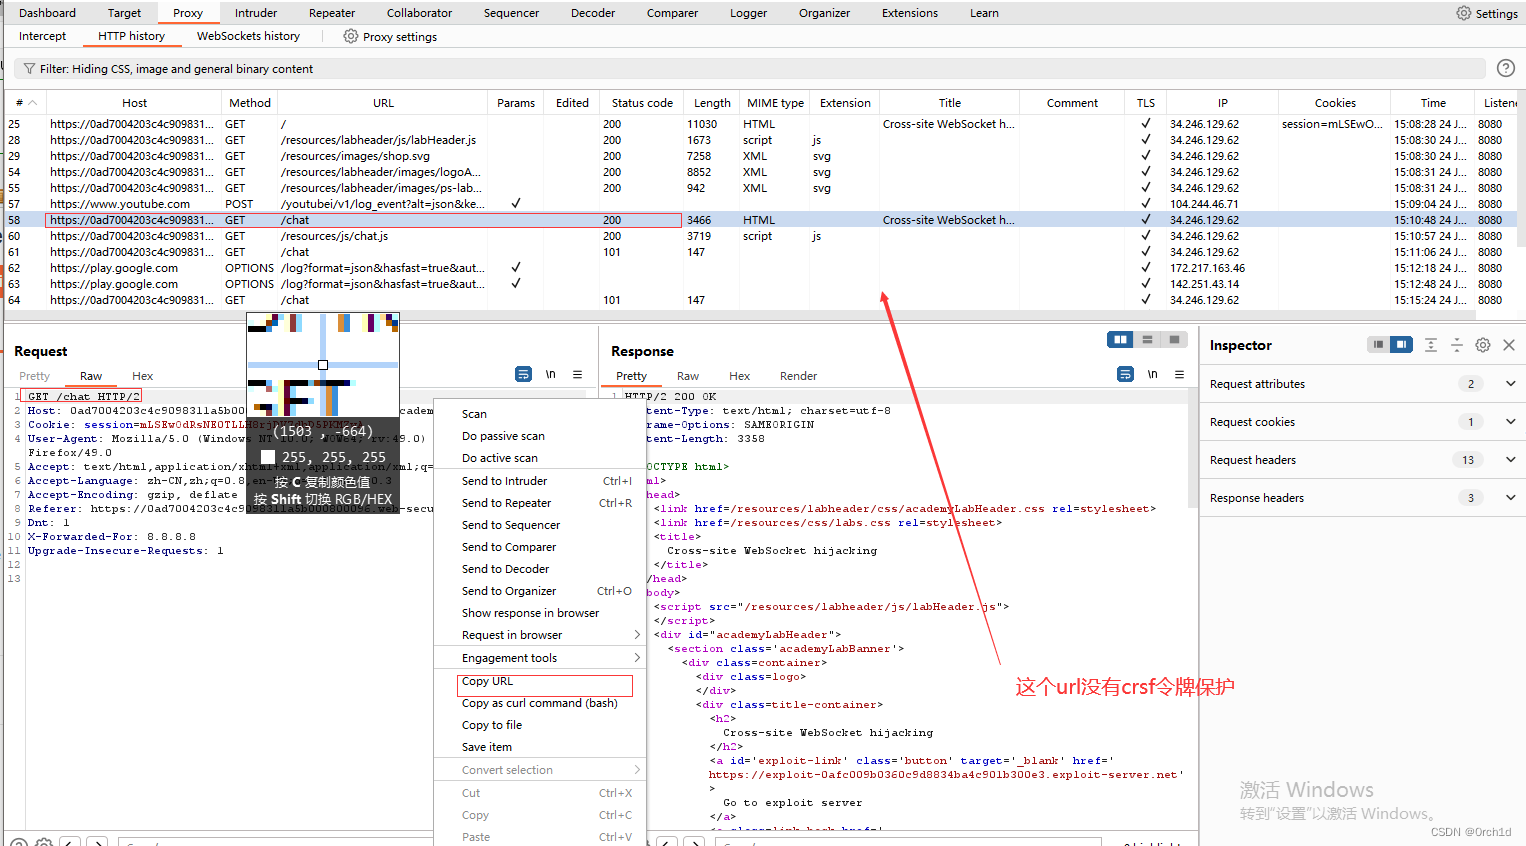1526x846 pixels.
Task: Choose Copy to file menu entry
Action: (x=540, y=725)
